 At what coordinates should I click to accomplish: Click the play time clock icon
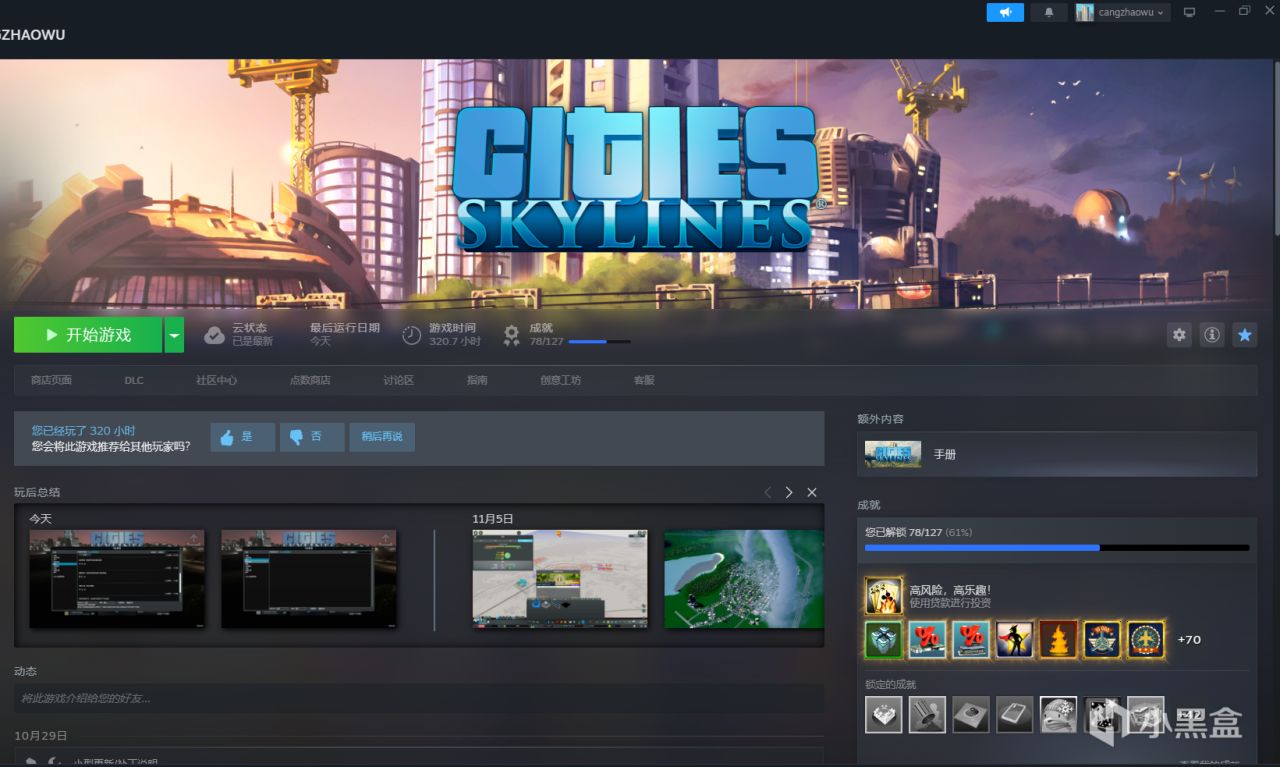411,335
